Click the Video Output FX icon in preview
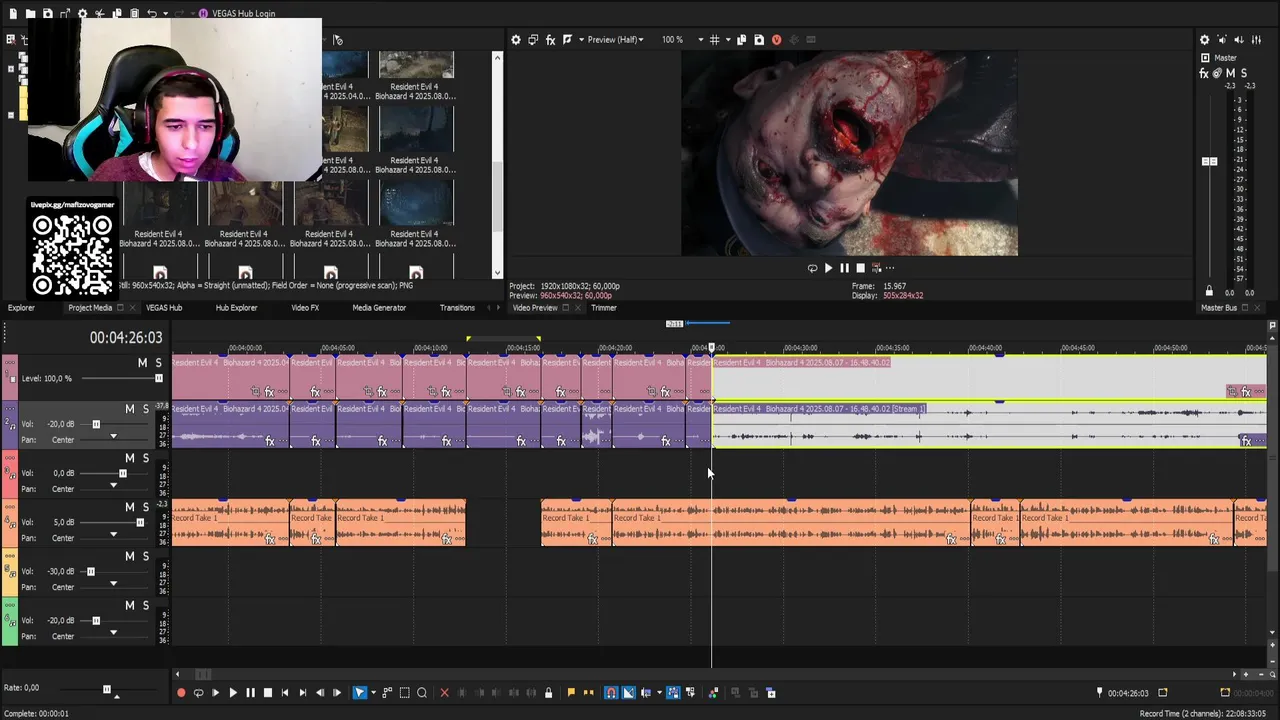This screenshot has width=1280, height=720. pyautogui.click(x=550, y=40)
